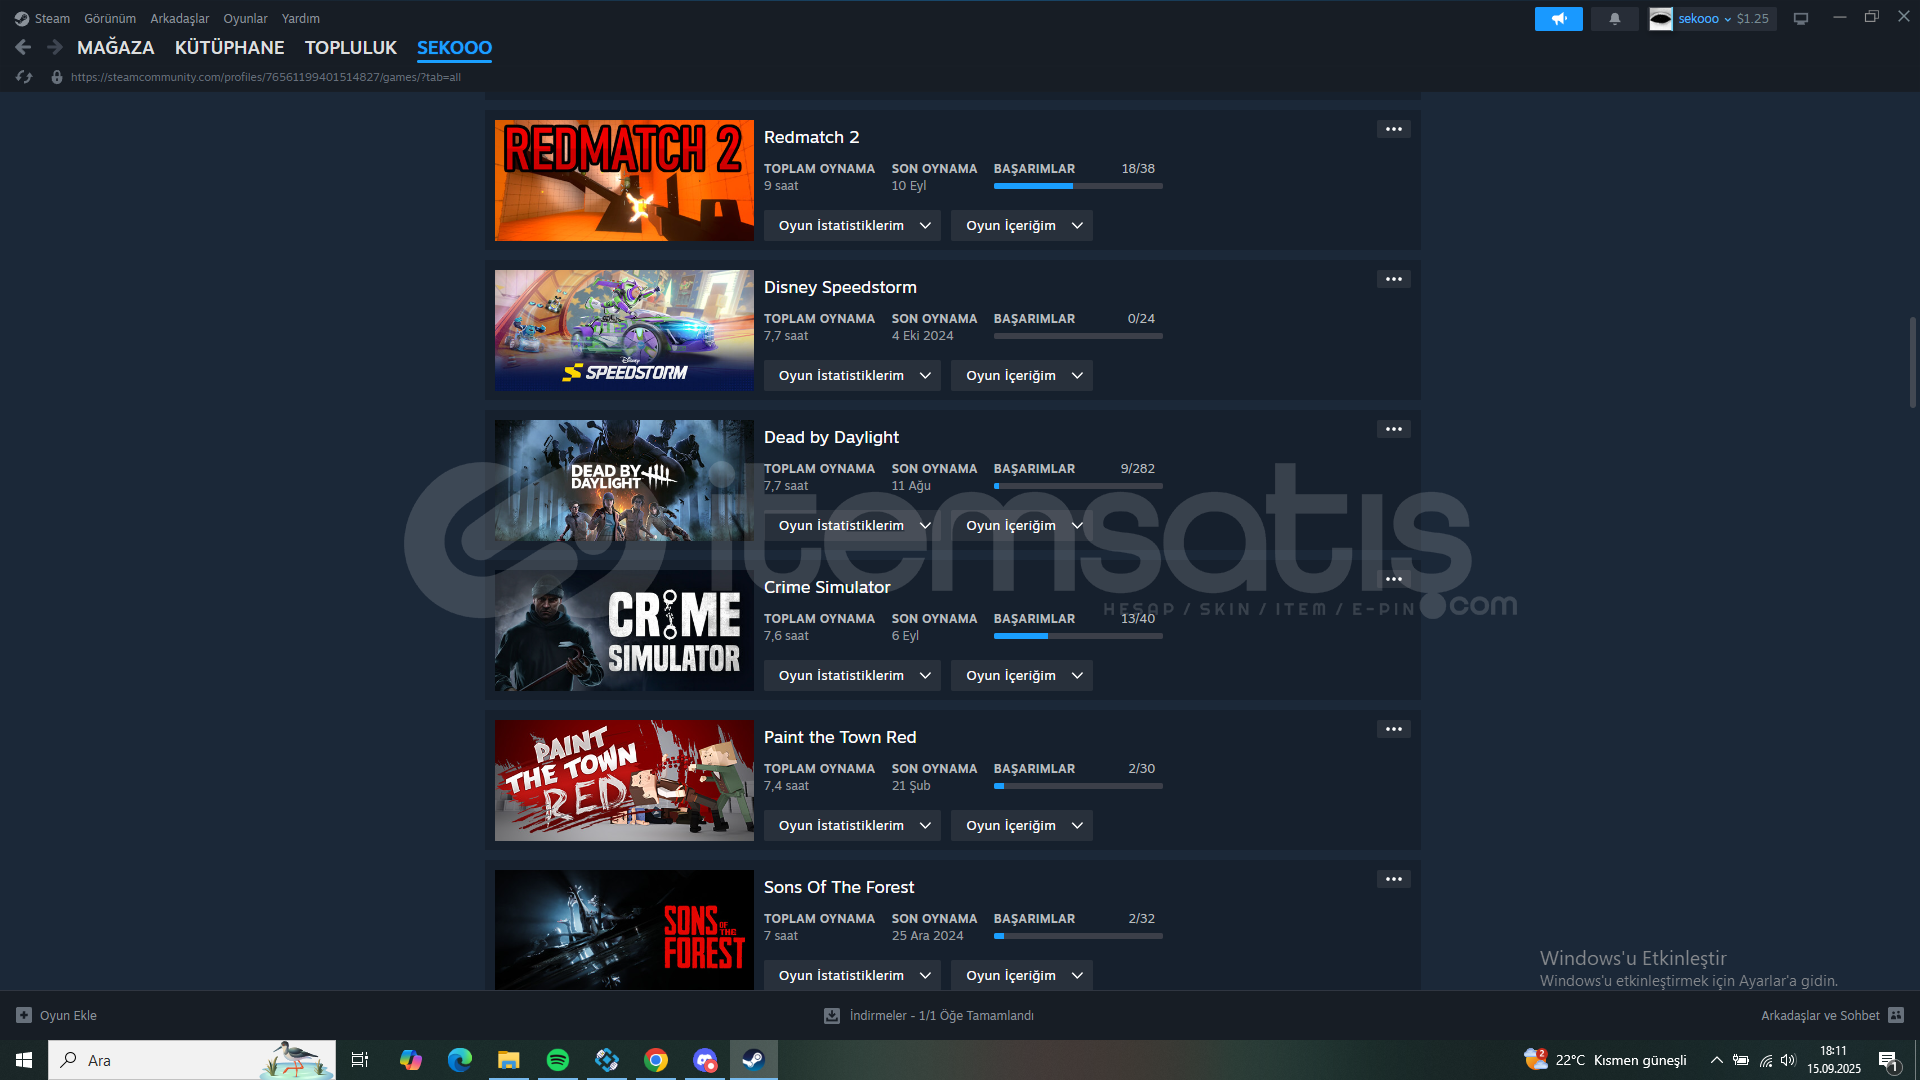Open the friends and chat icon
Viewport: 1920px width, 1080px height.
coord(1896,1015)
